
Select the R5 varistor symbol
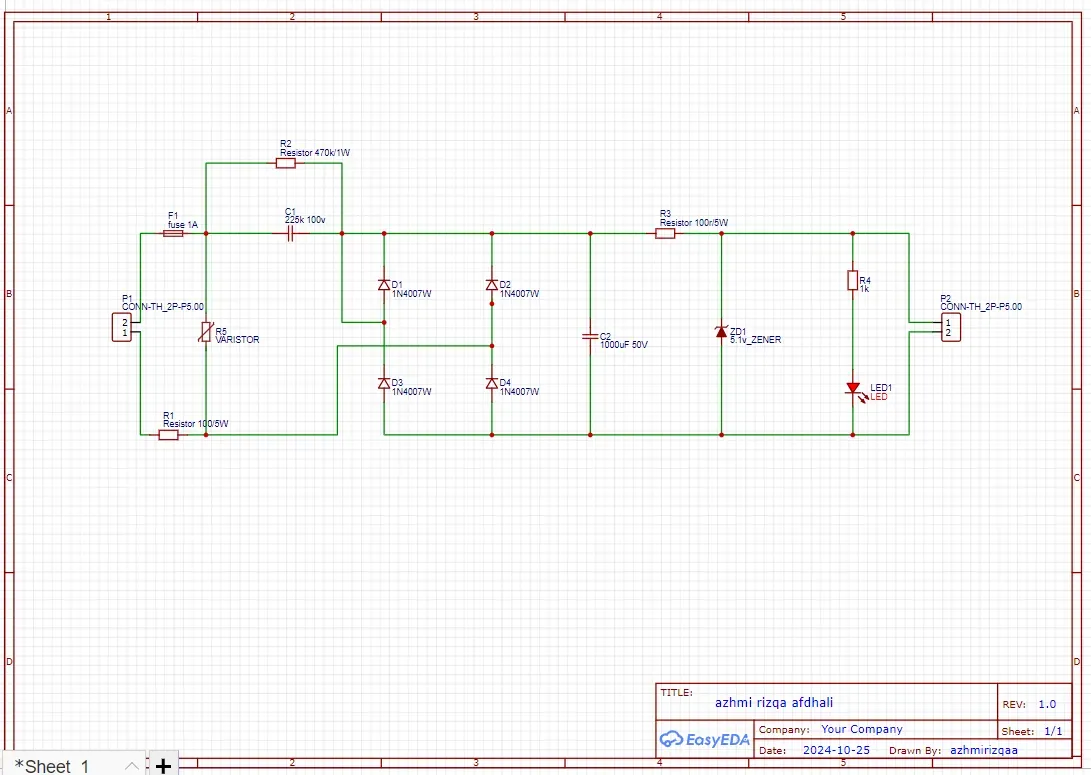tap(205, 332)
